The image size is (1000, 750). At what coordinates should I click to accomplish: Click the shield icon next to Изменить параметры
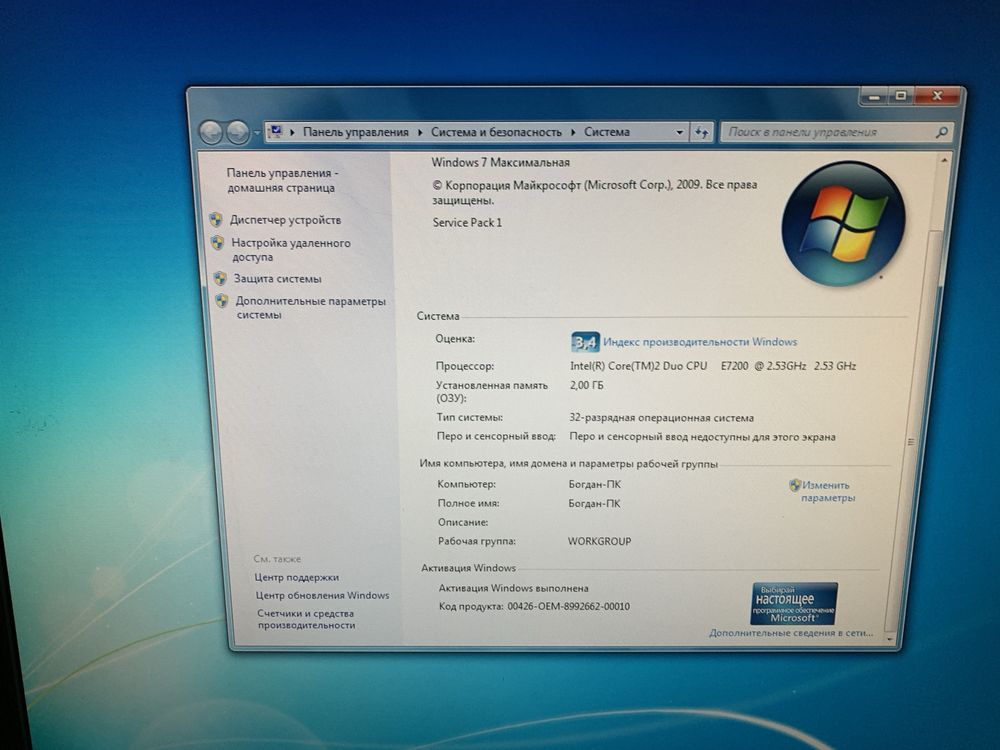tap(795, 485)
